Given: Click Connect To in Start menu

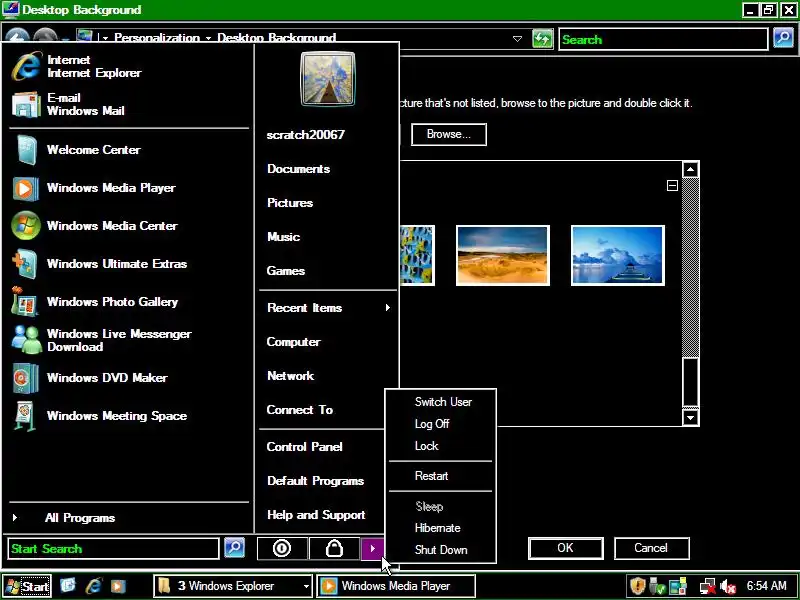Looking at the screenshot, I should pyautogui.click(x=299, y=410).
